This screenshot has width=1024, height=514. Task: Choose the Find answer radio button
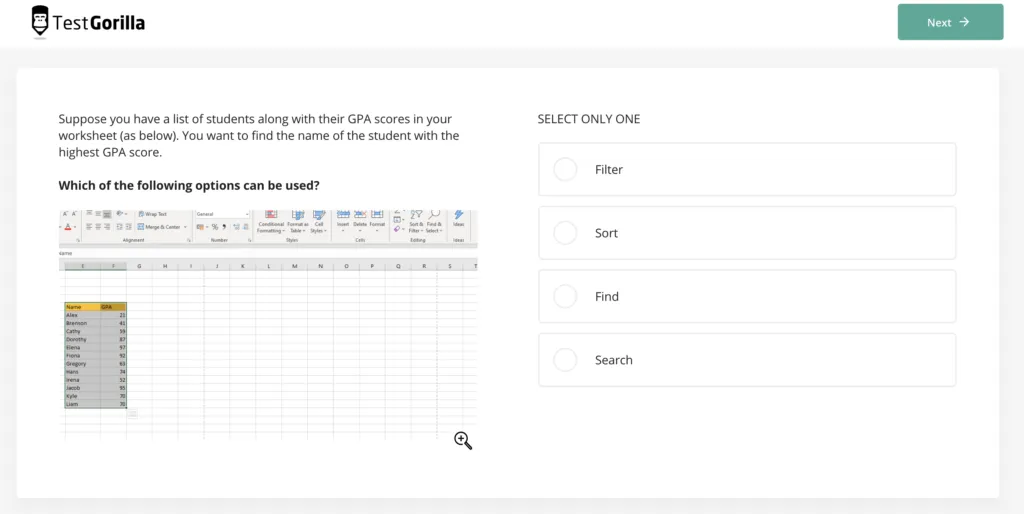[565, 296]
